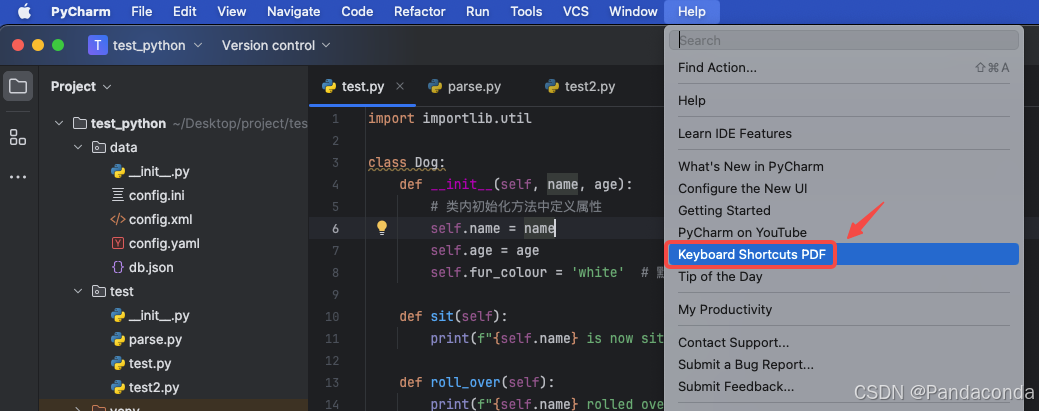Collapse the test_python root node

coord(59,123)
